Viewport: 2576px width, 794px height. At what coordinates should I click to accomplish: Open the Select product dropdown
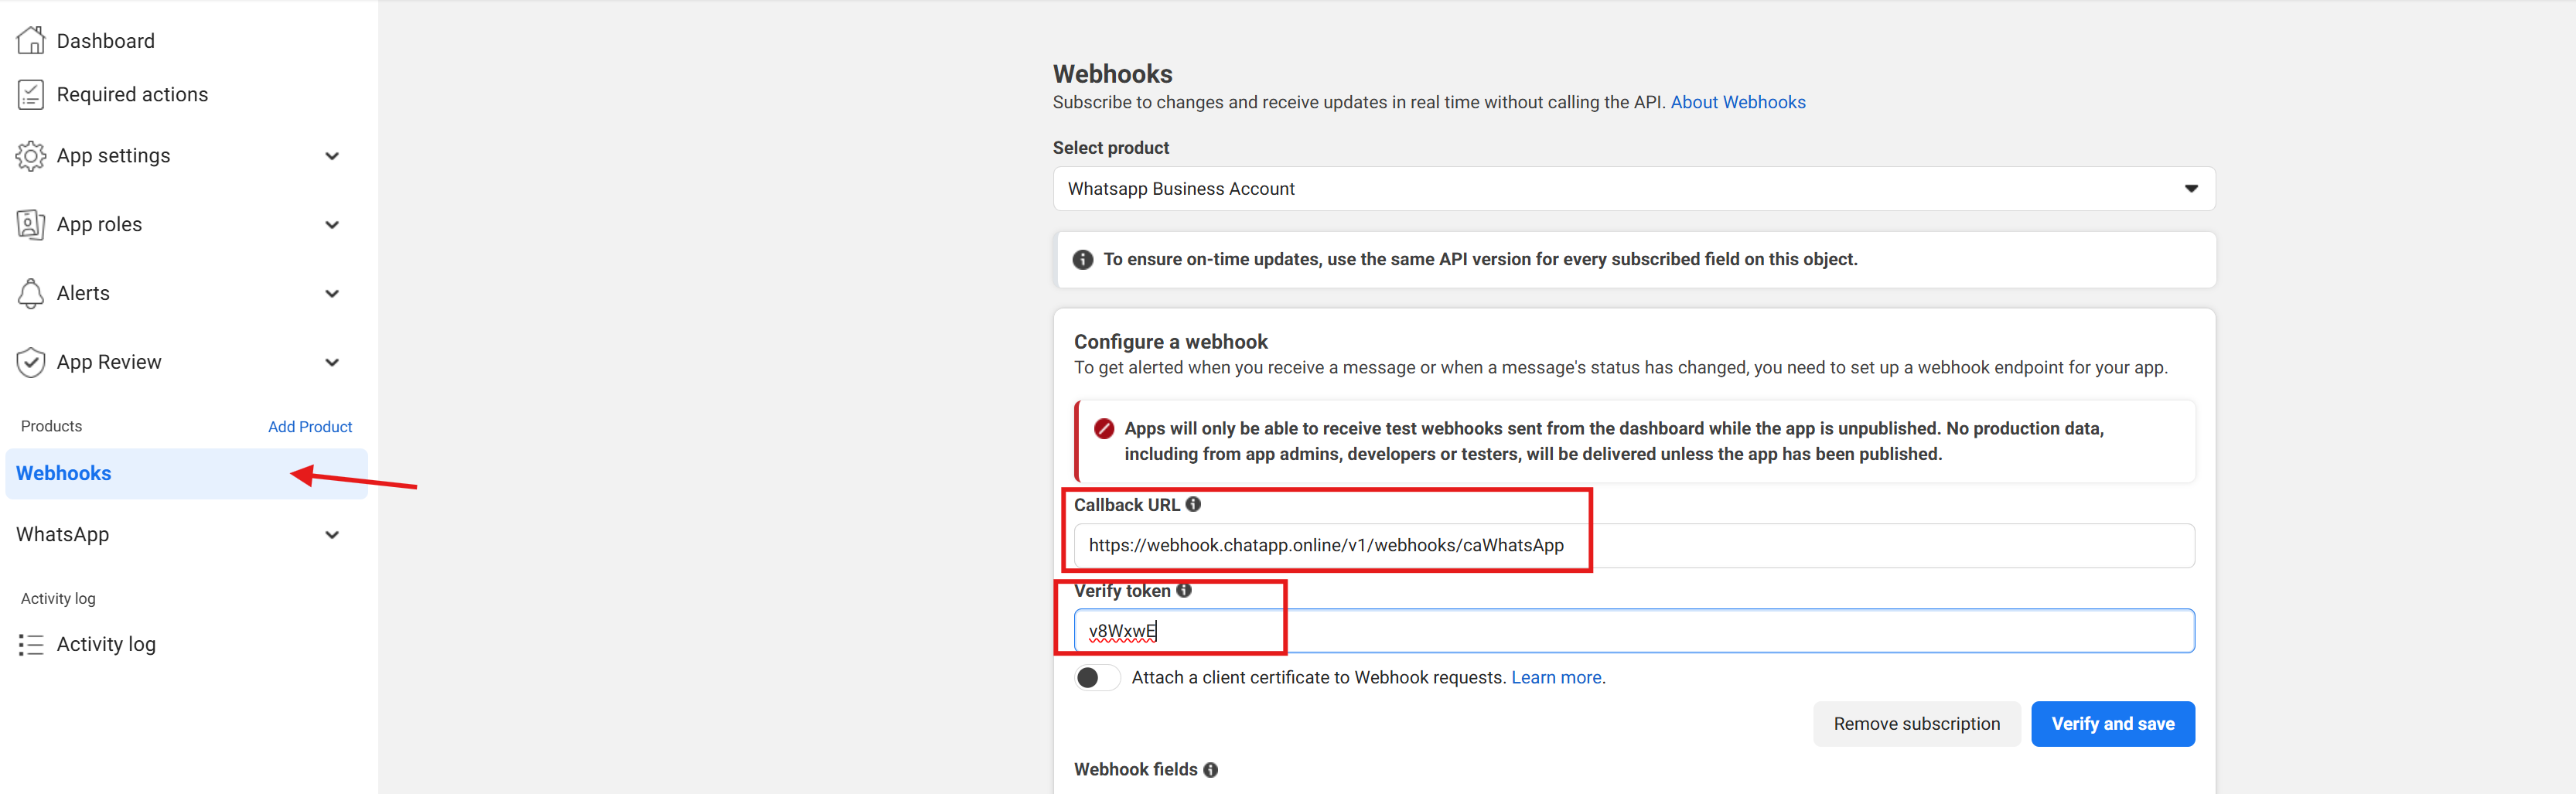pos(1633,189)
